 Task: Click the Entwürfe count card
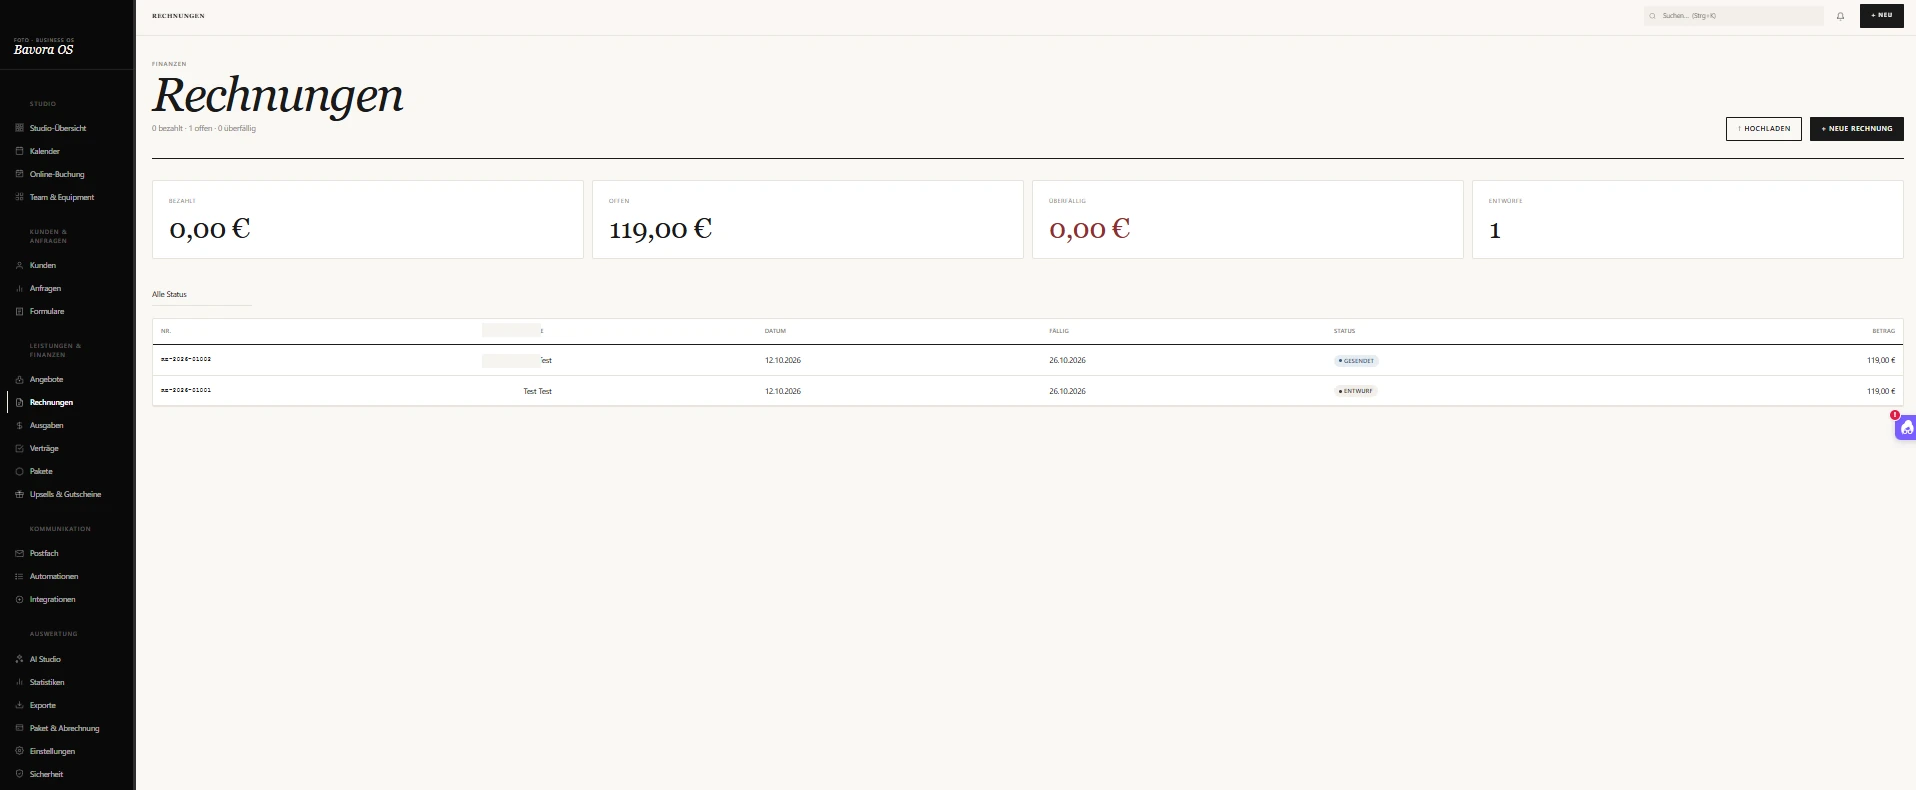(x=1687, y=219)
